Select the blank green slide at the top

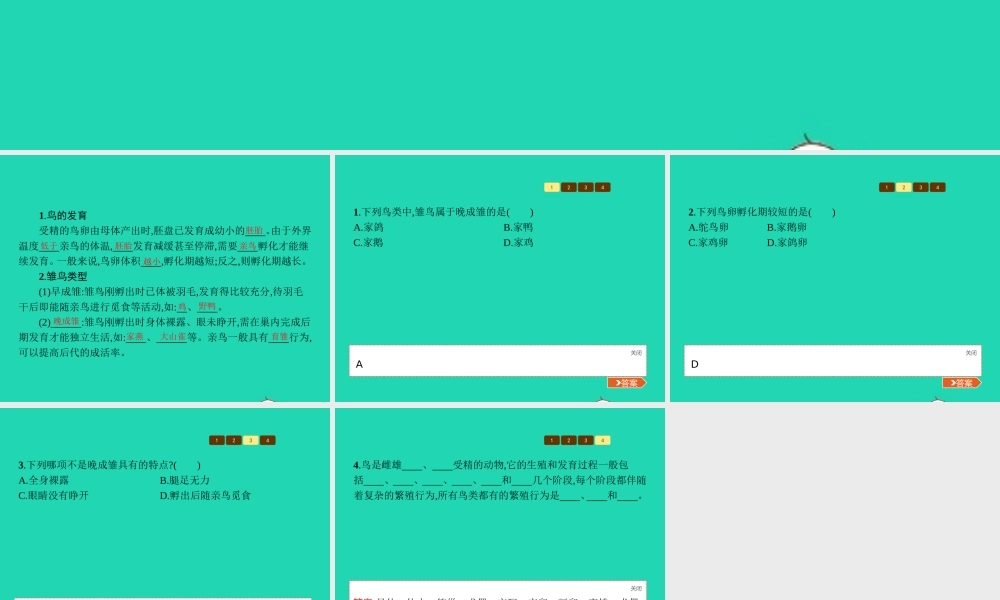point(500,75)
